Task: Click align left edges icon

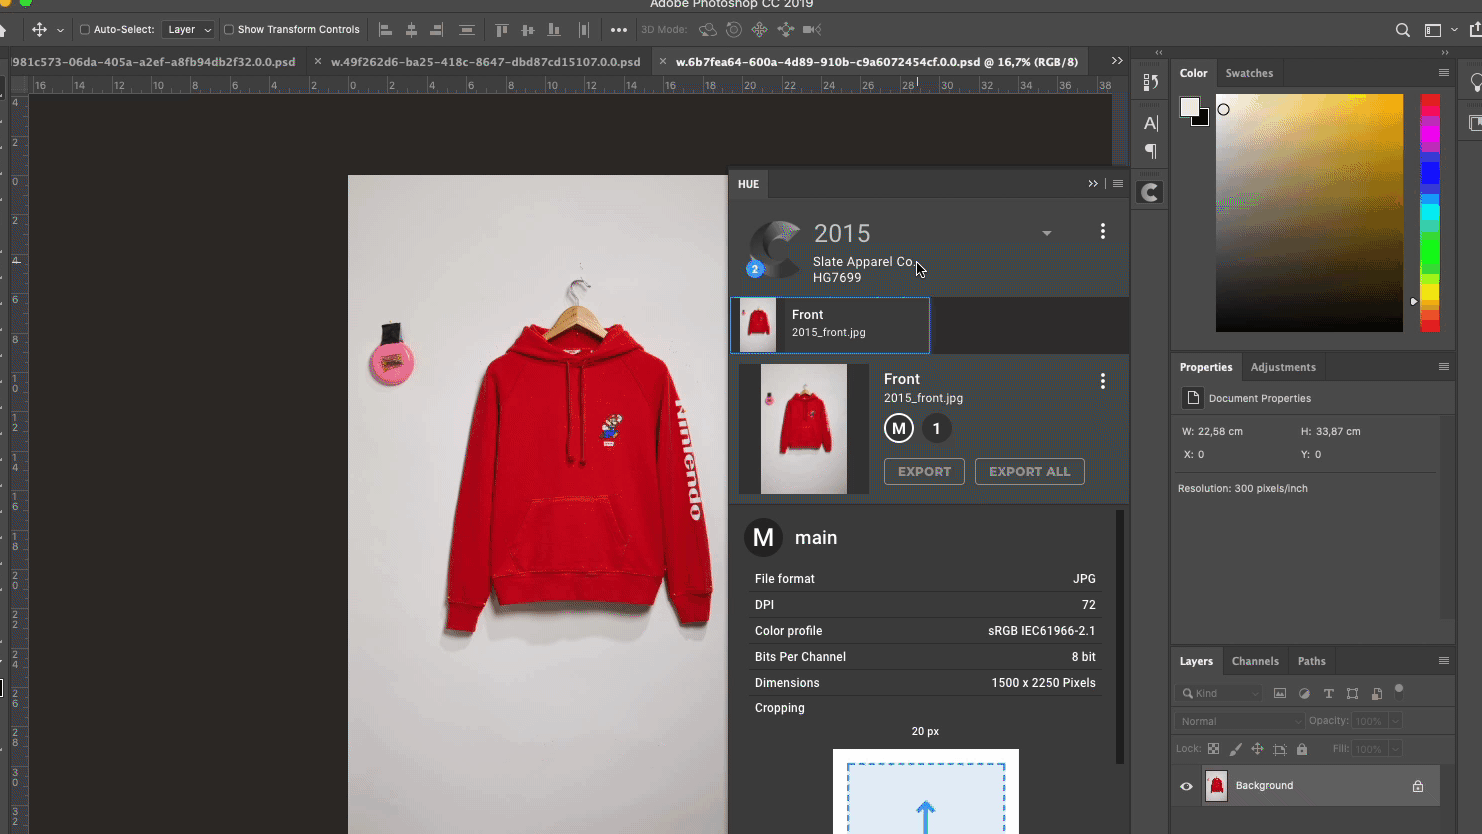Action: click(x=385, y=30)
